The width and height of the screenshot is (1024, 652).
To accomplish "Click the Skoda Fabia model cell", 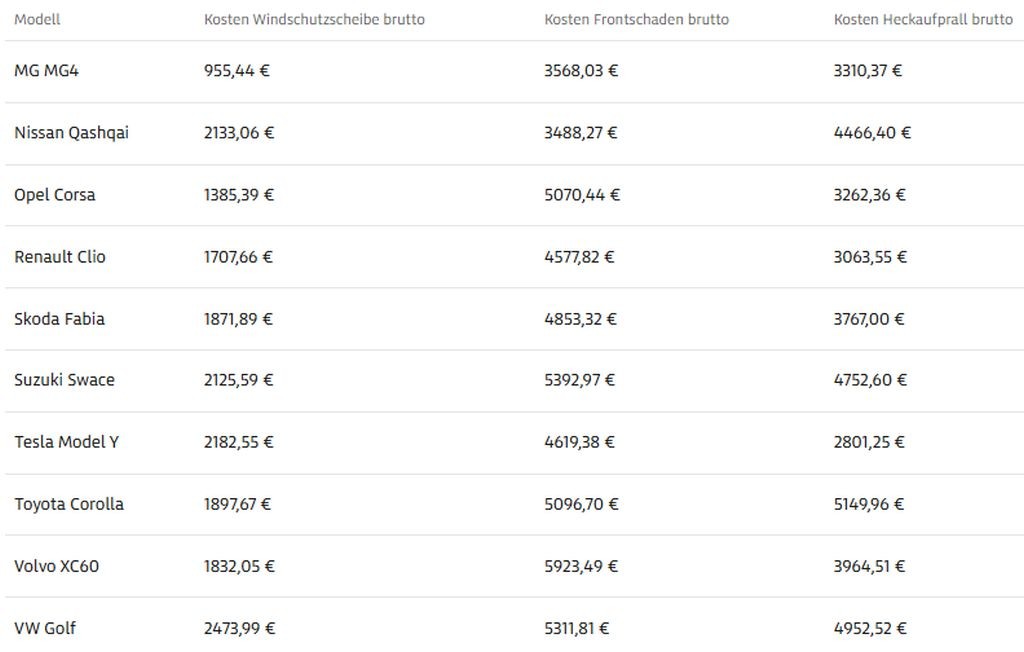I will pos(59,319).
